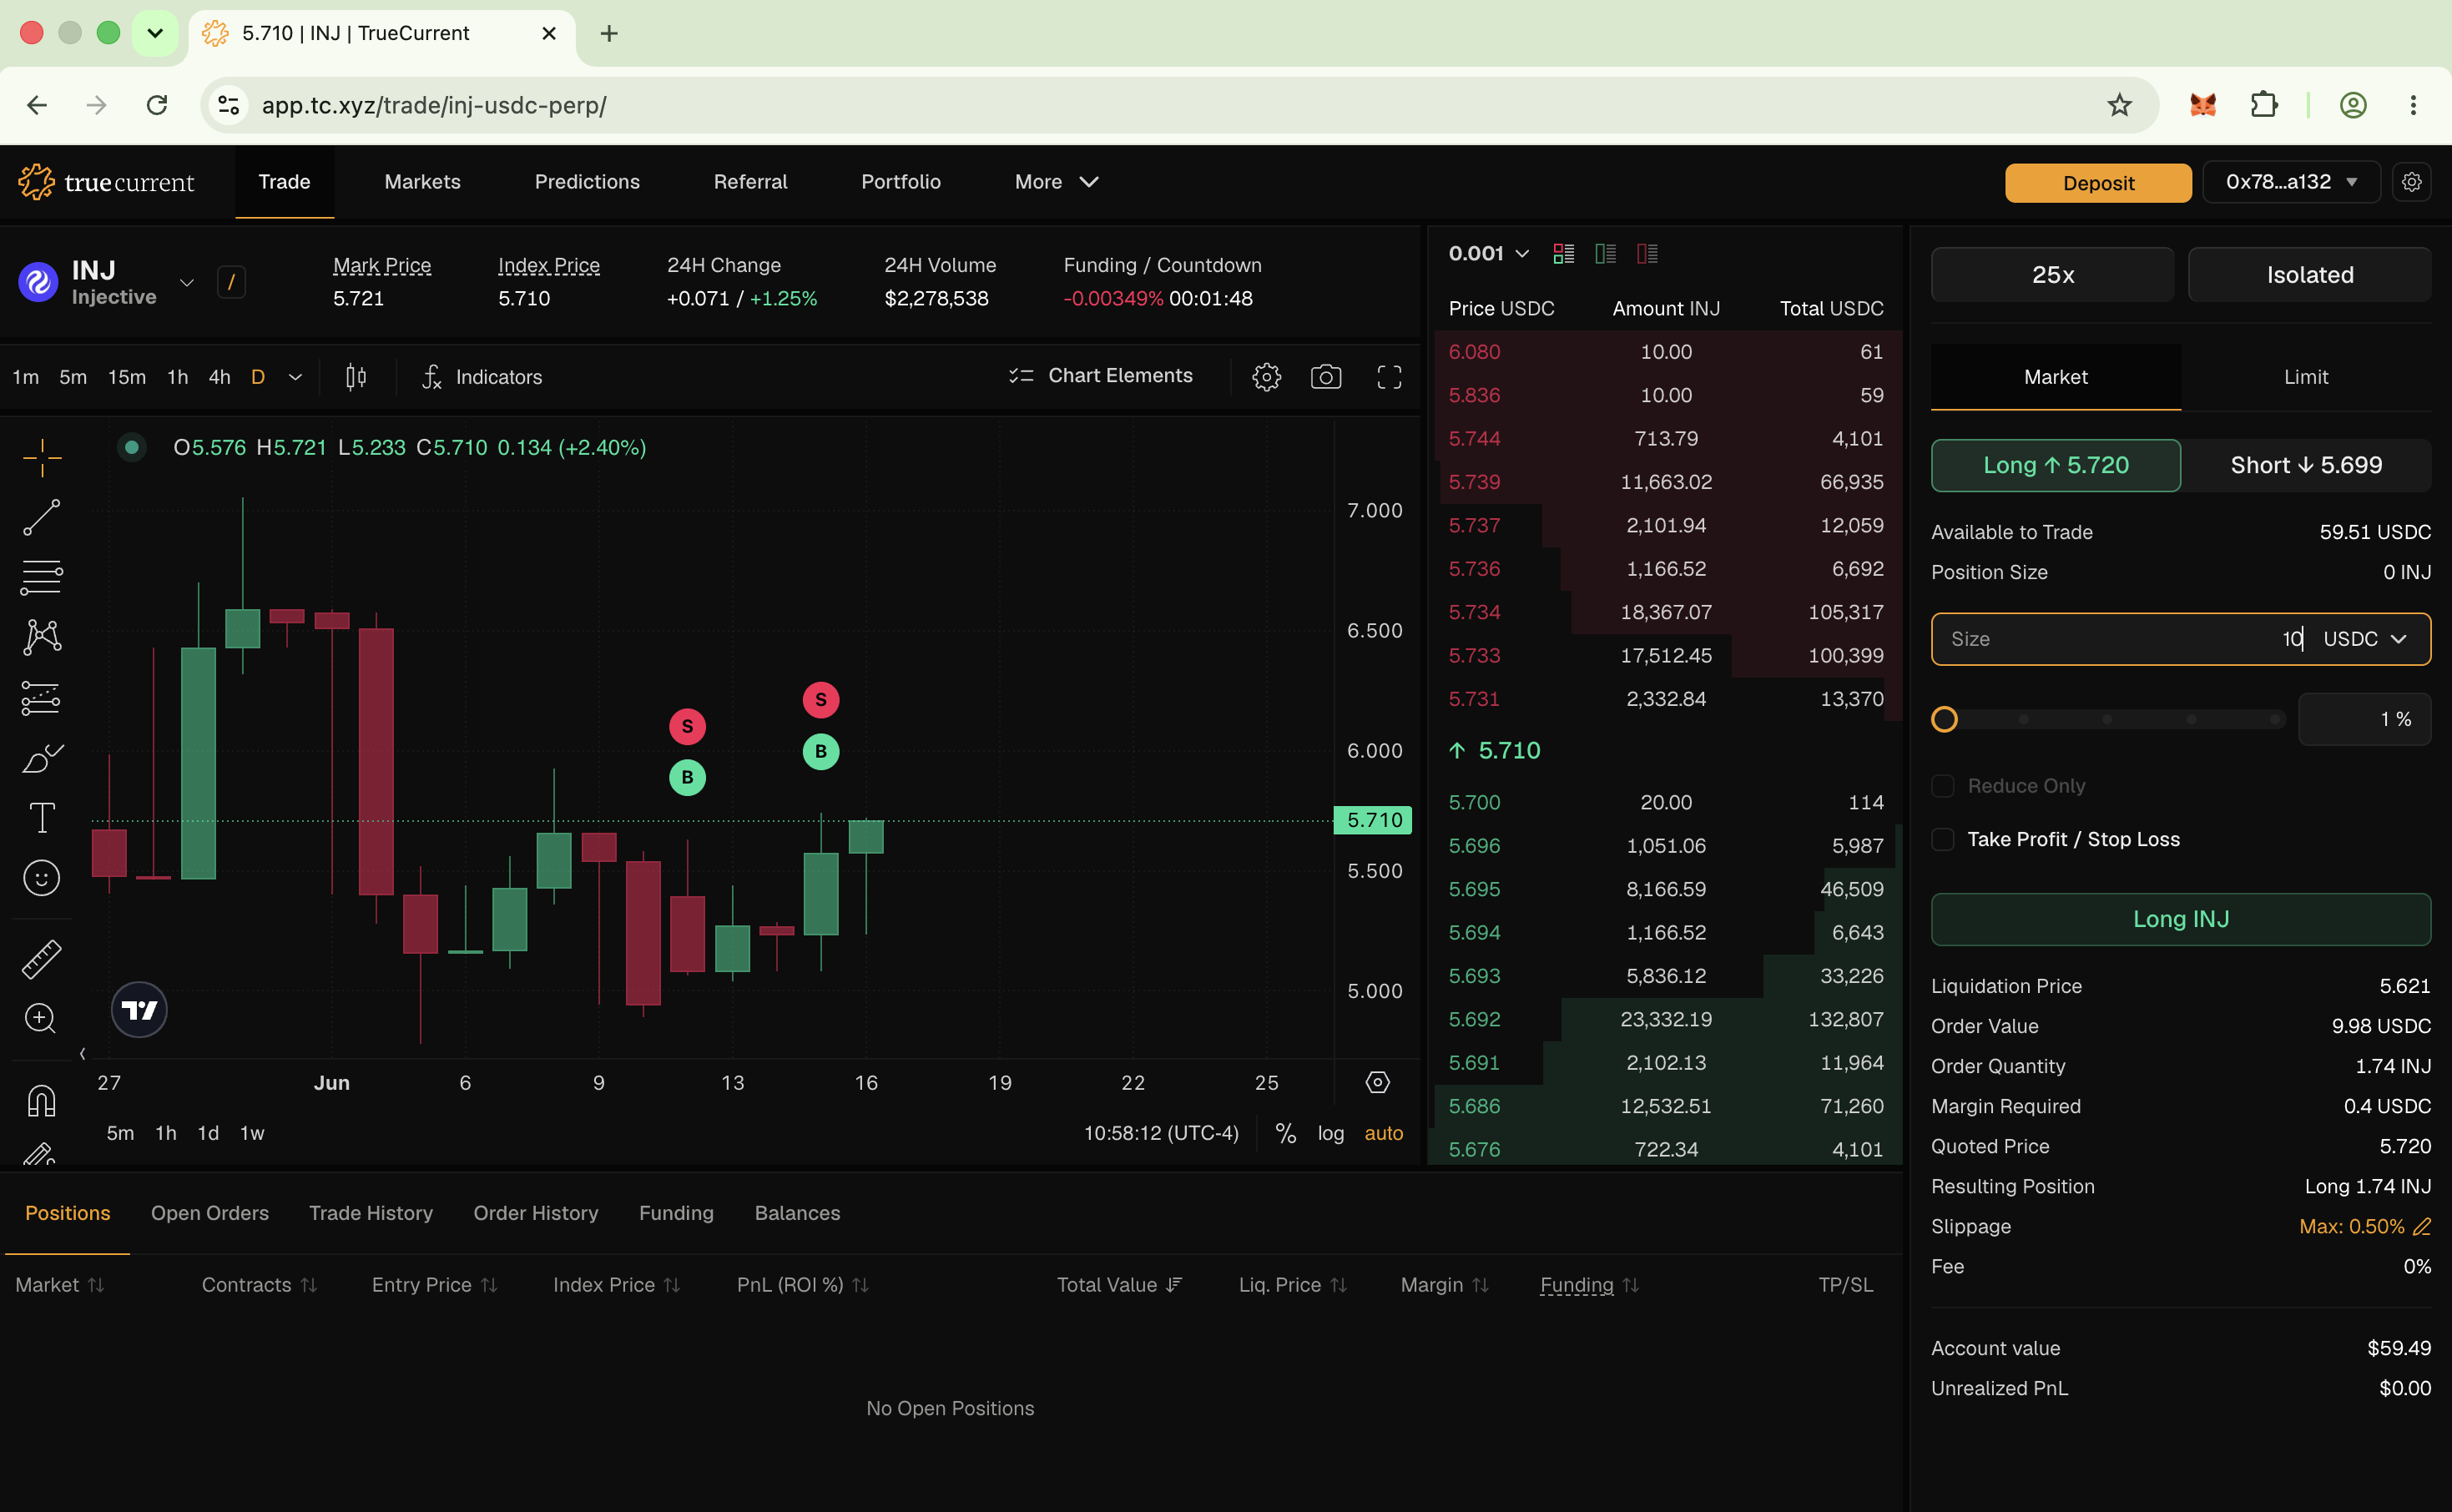Open the USDC size unit dropdown
This screenshot has width=2452, height=1512.
(2365, 639)
